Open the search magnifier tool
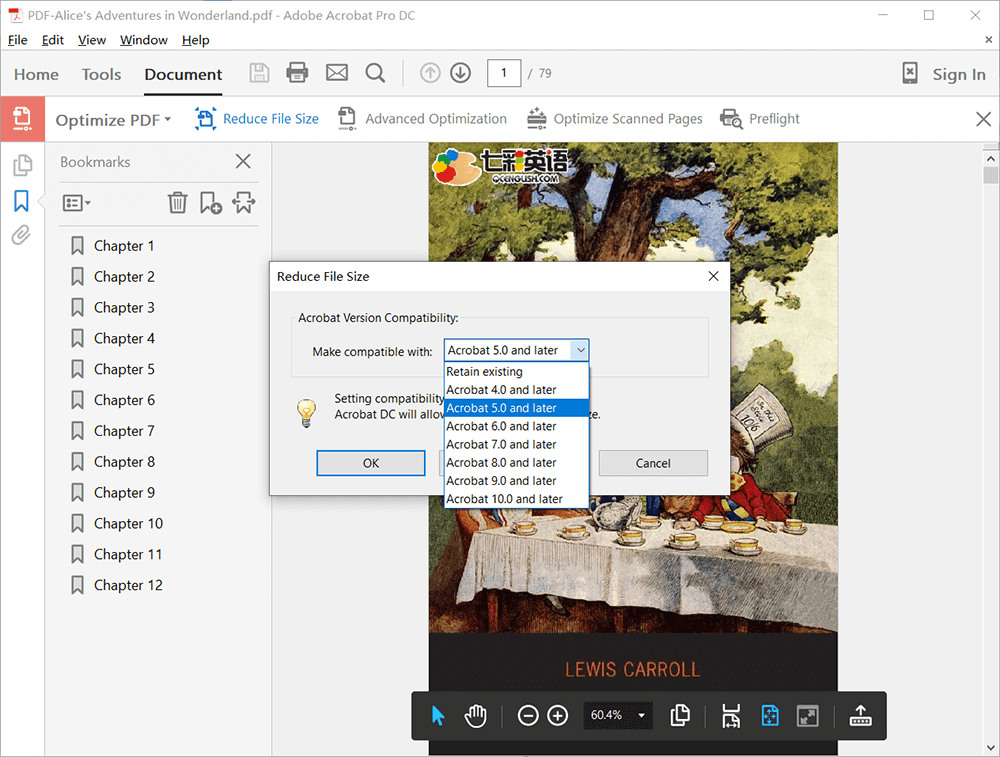This screenshot has height=757, width=1000. [375, 73]
